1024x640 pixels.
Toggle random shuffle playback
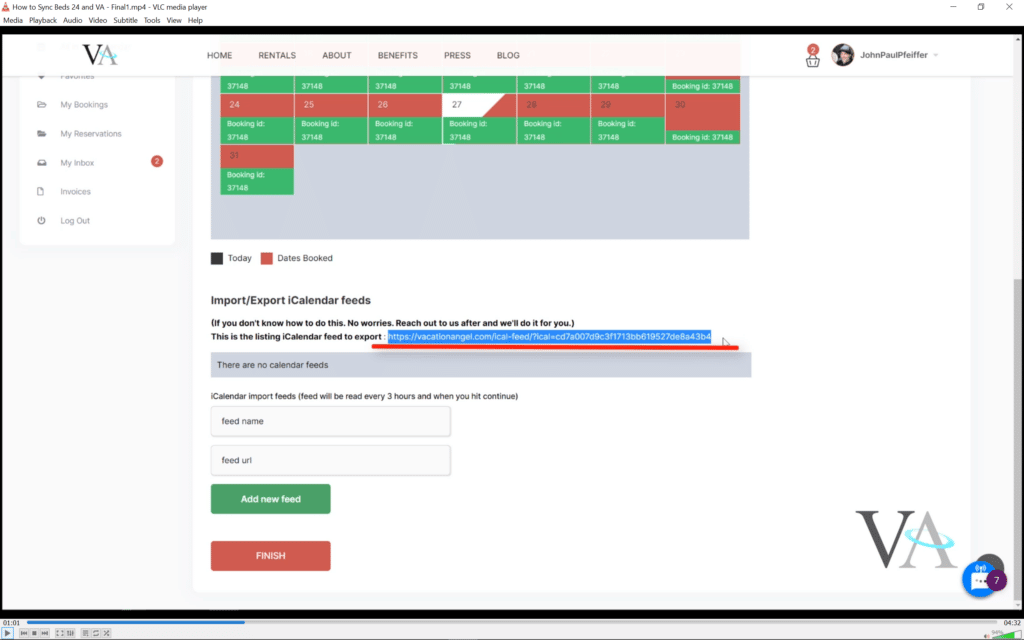[x=106, y=633]
